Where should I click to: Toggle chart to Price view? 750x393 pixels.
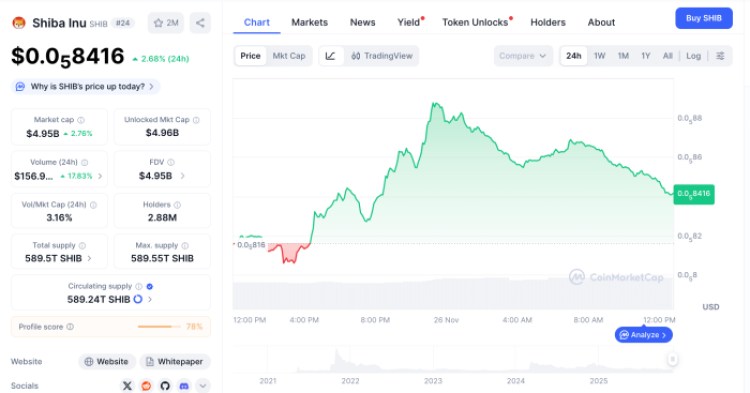[250, 56]
